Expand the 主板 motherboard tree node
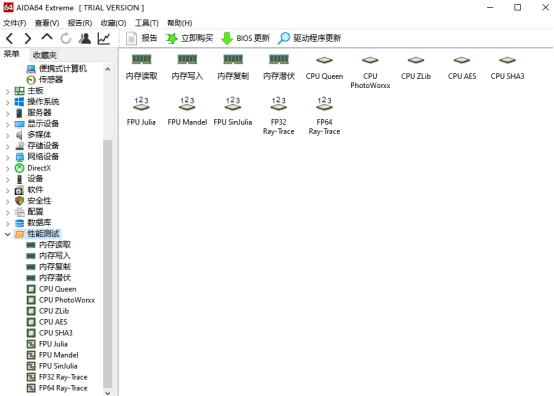Screen dimensions: 554x396 point(7,91)
